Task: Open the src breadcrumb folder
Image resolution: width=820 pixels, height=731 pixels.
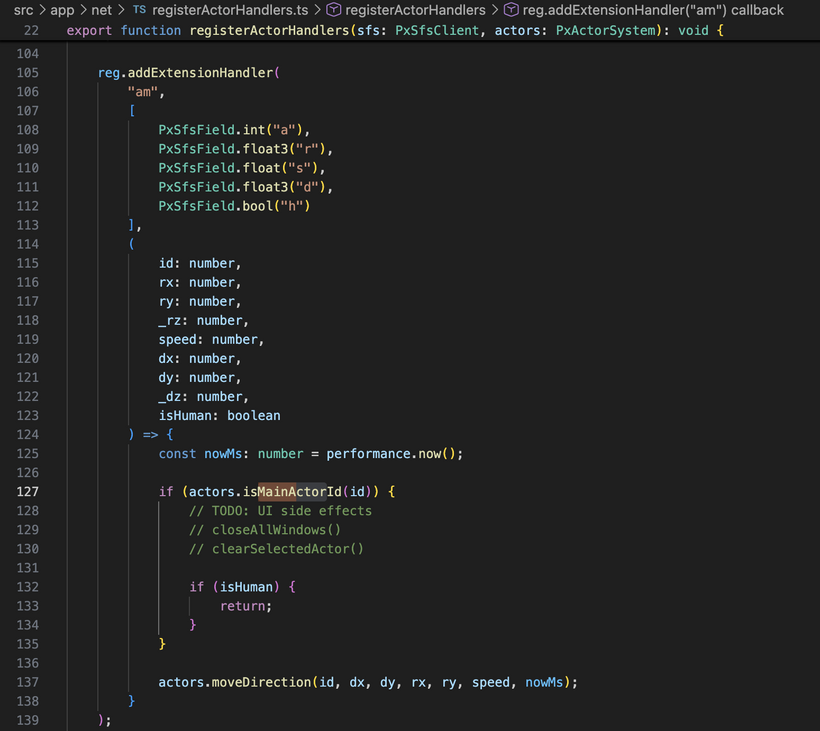Action: (23, 10)
